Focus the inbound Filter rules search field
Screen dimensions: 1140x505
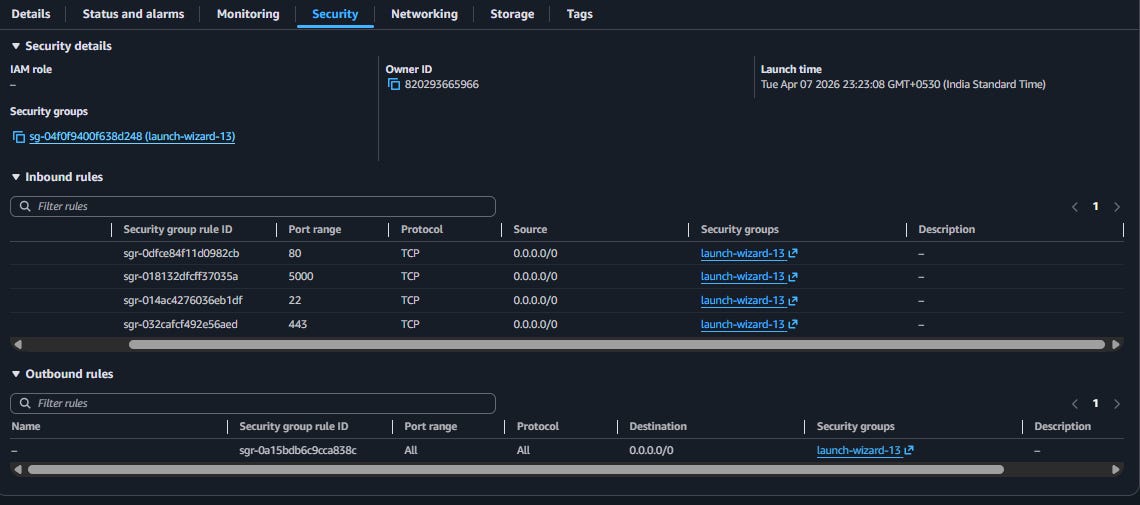[253, 206]
